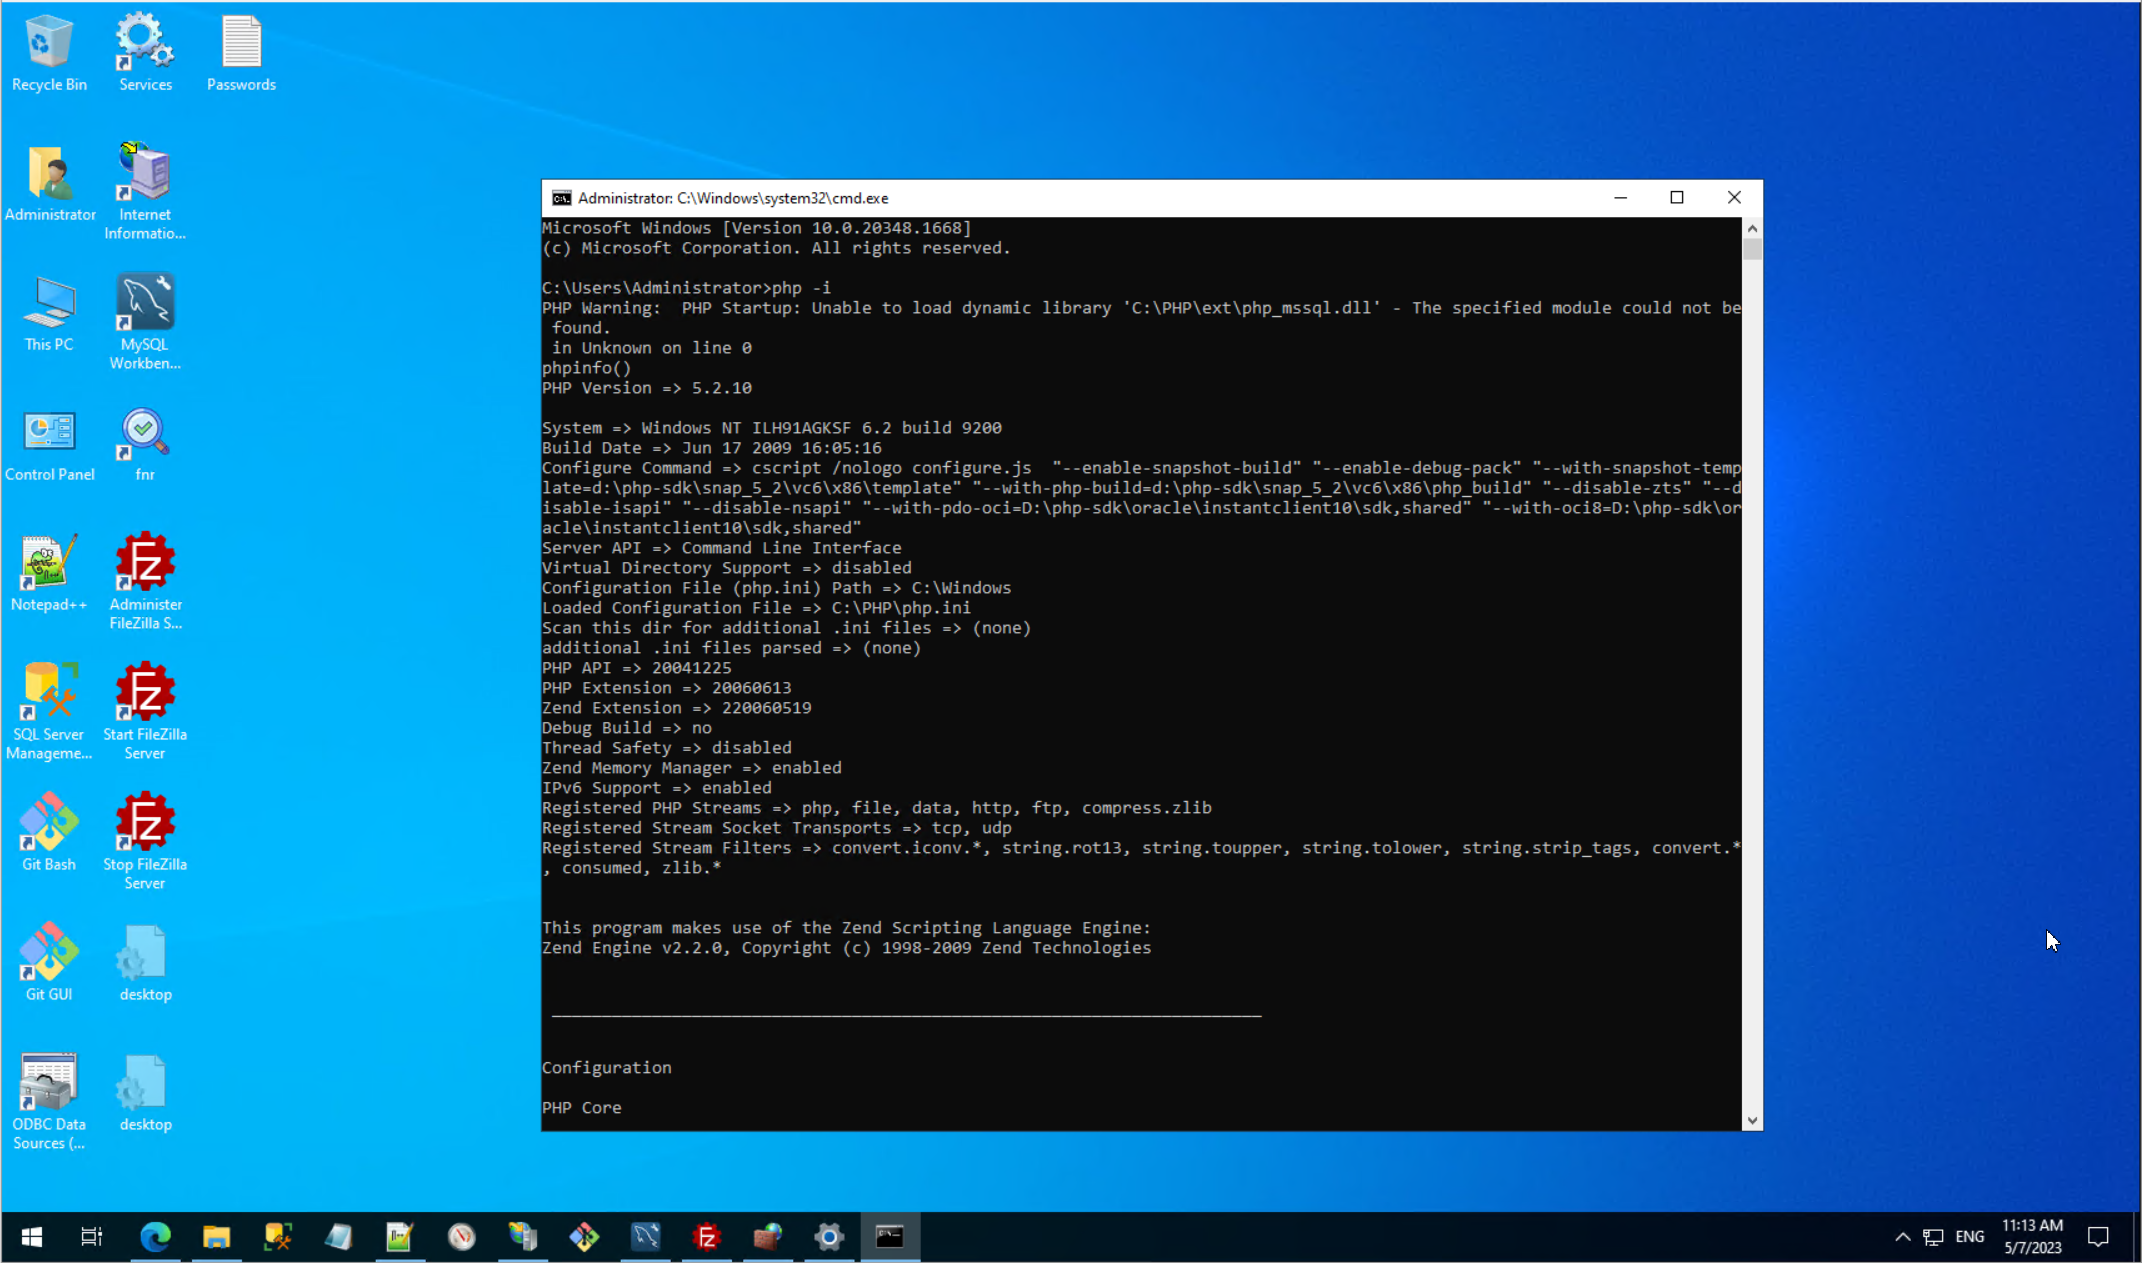The width and height of the screenshot is (2142, 1263).
Task: Click the taskbar clock and date
Action: click(x=2032, y=1237)
